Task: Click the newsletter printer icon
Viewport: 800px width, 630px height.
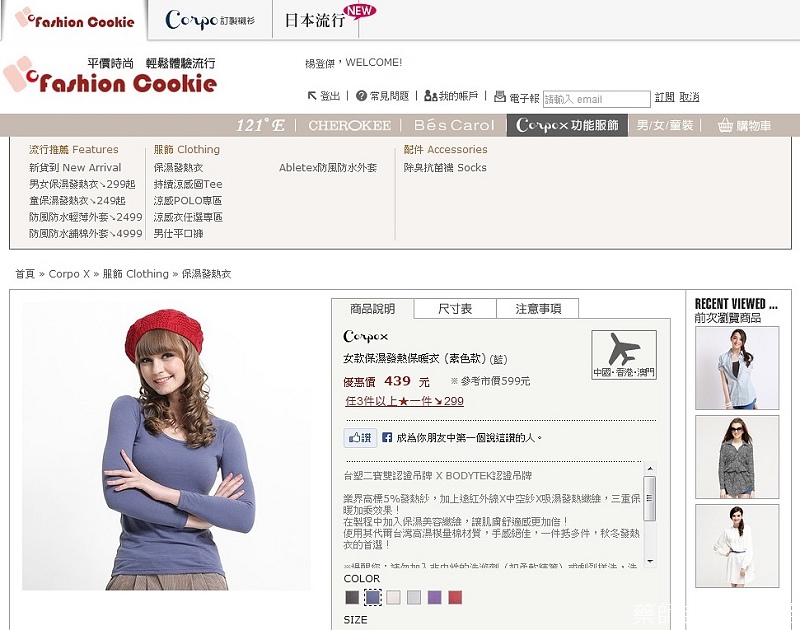Action: (x=500, y=96)
